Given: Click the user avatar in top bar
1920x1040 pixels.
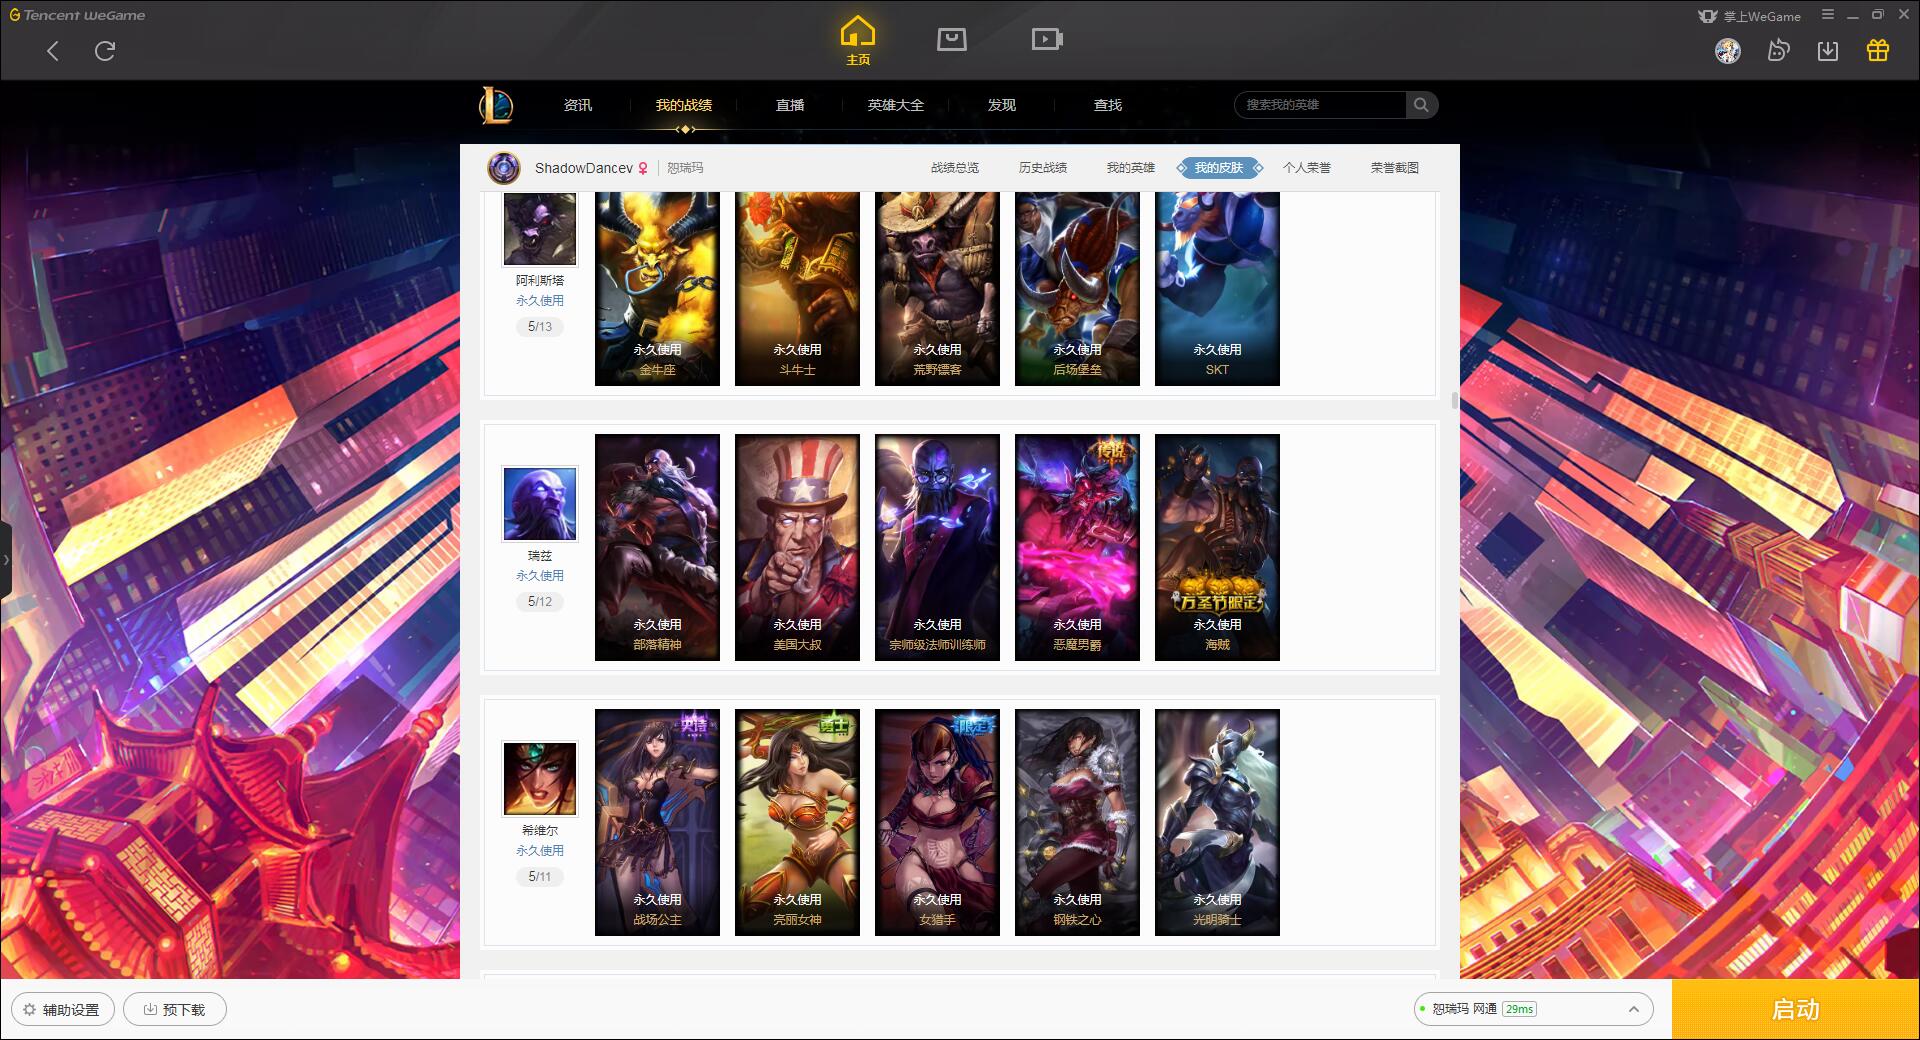Looking at the screenshot, I should (1728, 51).
